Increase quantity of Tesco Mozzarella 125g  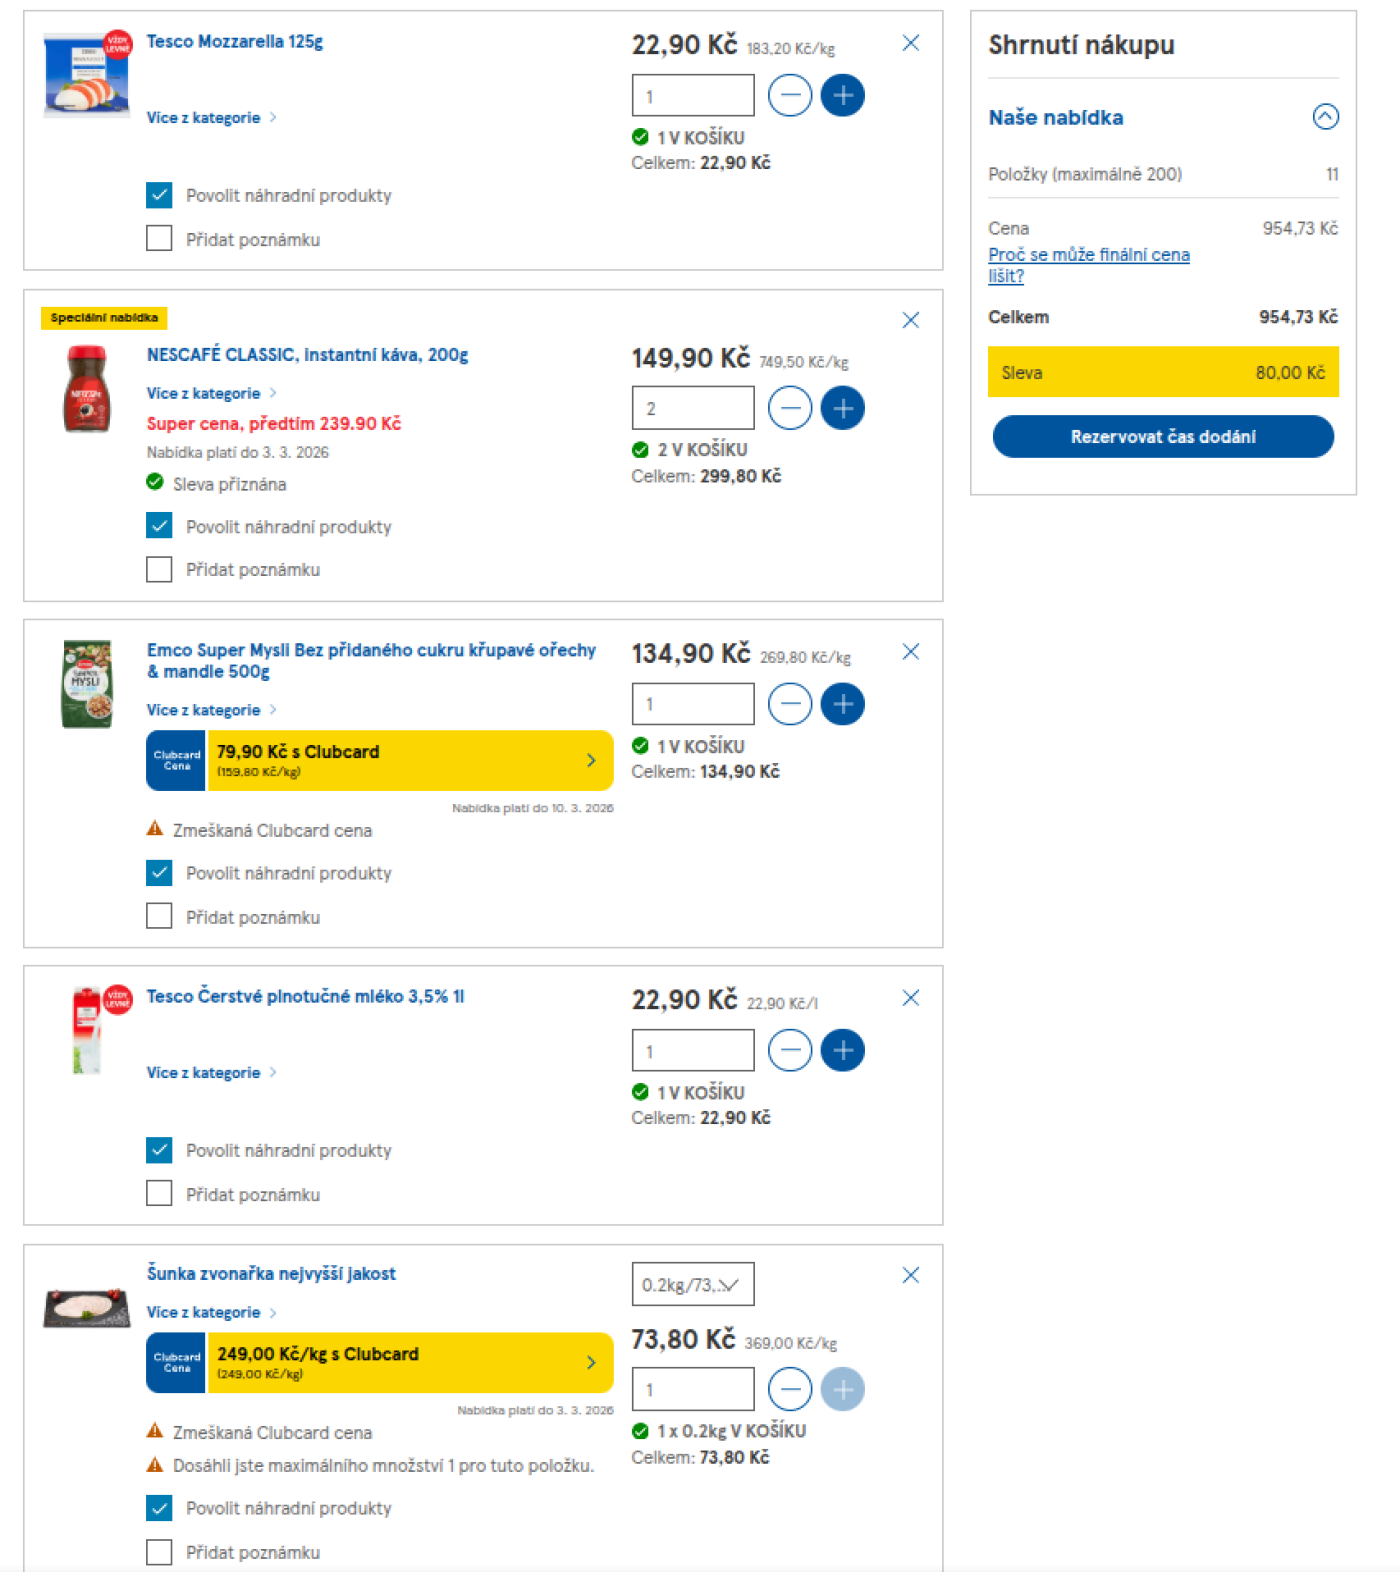[841, 95]
